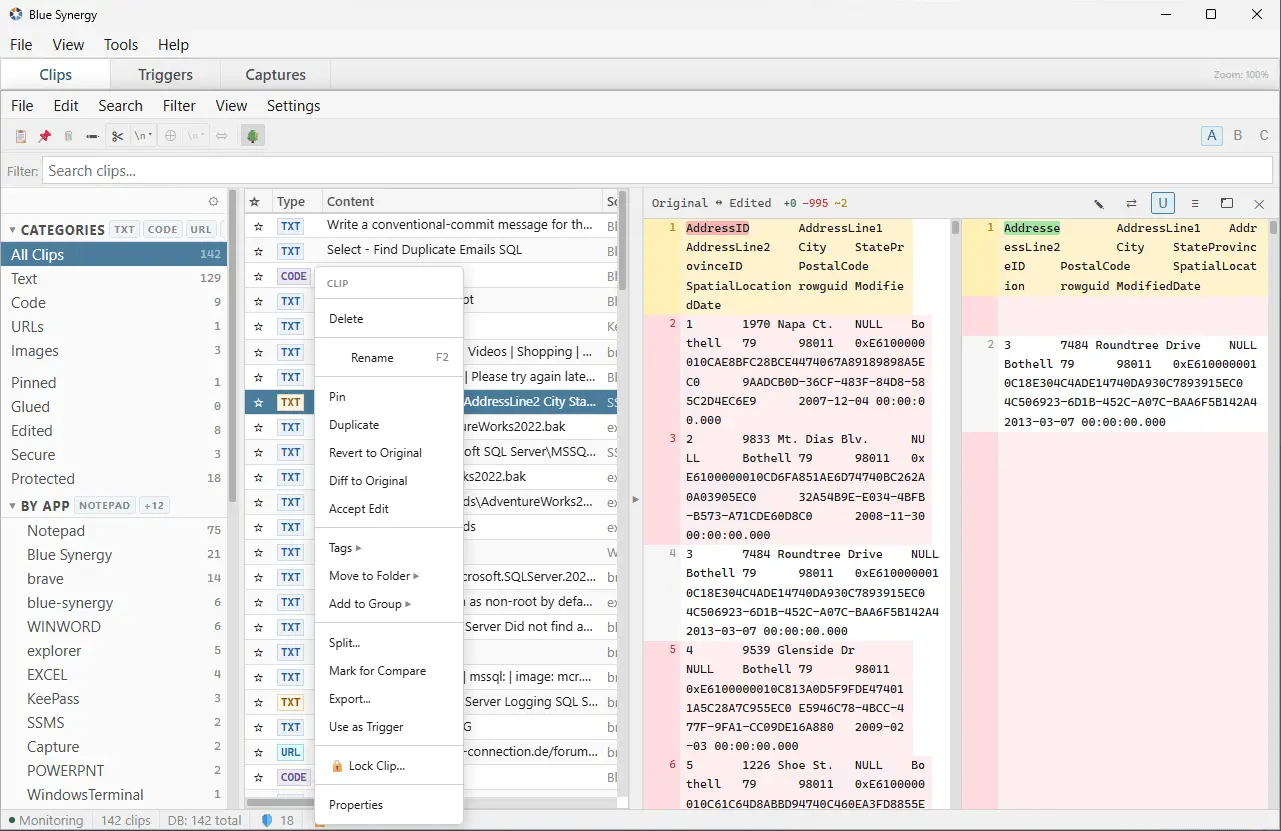Switch to clipboard set B
The image size is (1281, 831).
coord(1238,136)
